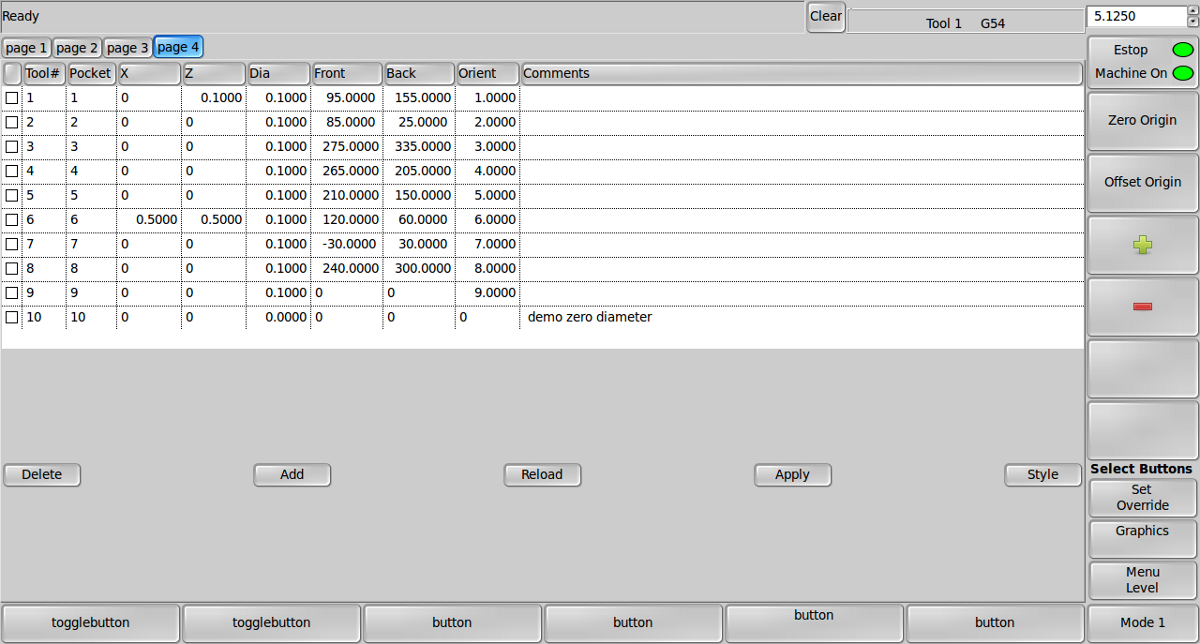Image resolution: width=1200 pixels, height=644 pixels.
Task: Click the green Machine On indicator LED
Action: click(x=1183, y=73)
